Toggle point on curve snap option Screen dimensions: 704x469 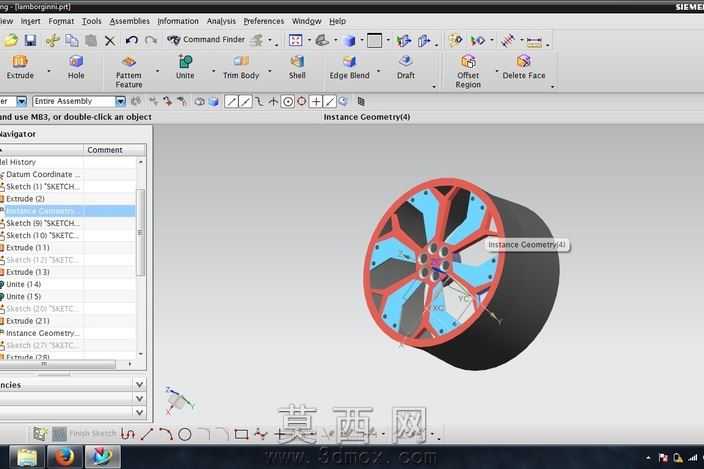[x=330, y=102]
